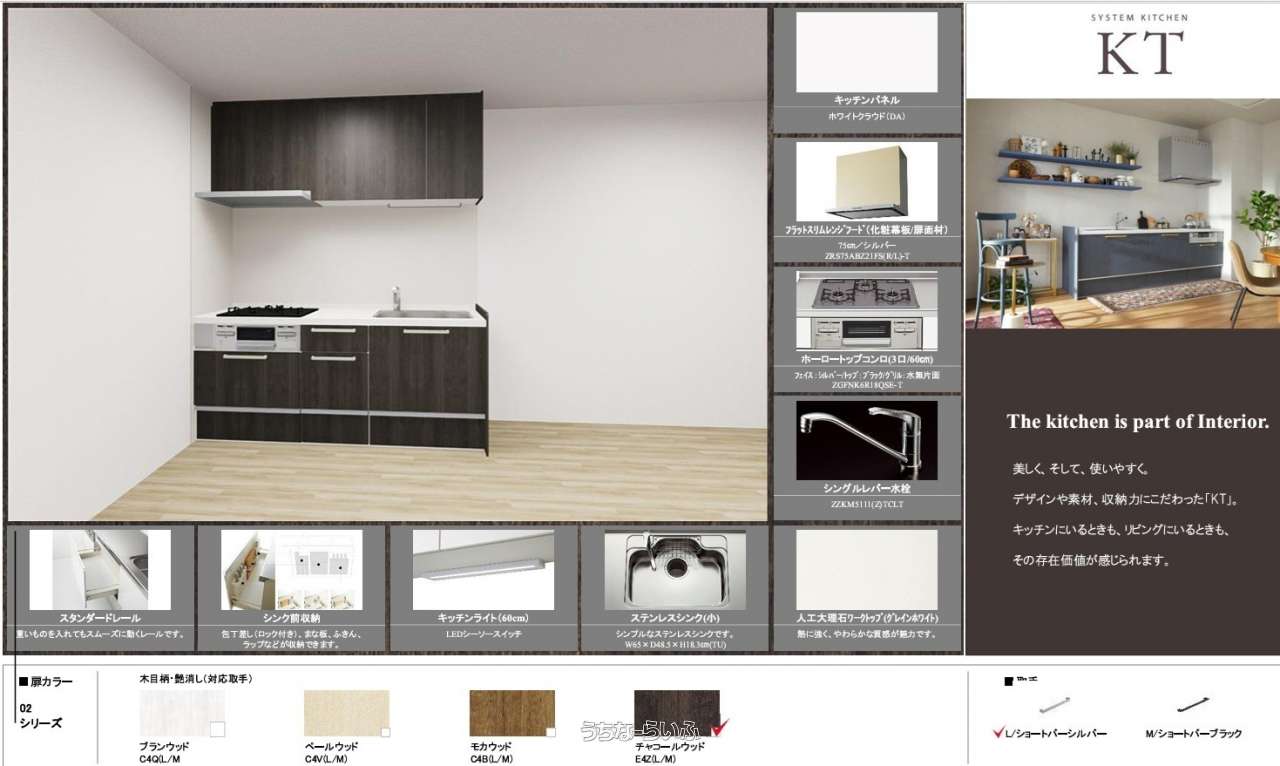1280x766 pixels.
Task: Select the enamel top 3-burner stove picture
Action: [x=866, y=309]
